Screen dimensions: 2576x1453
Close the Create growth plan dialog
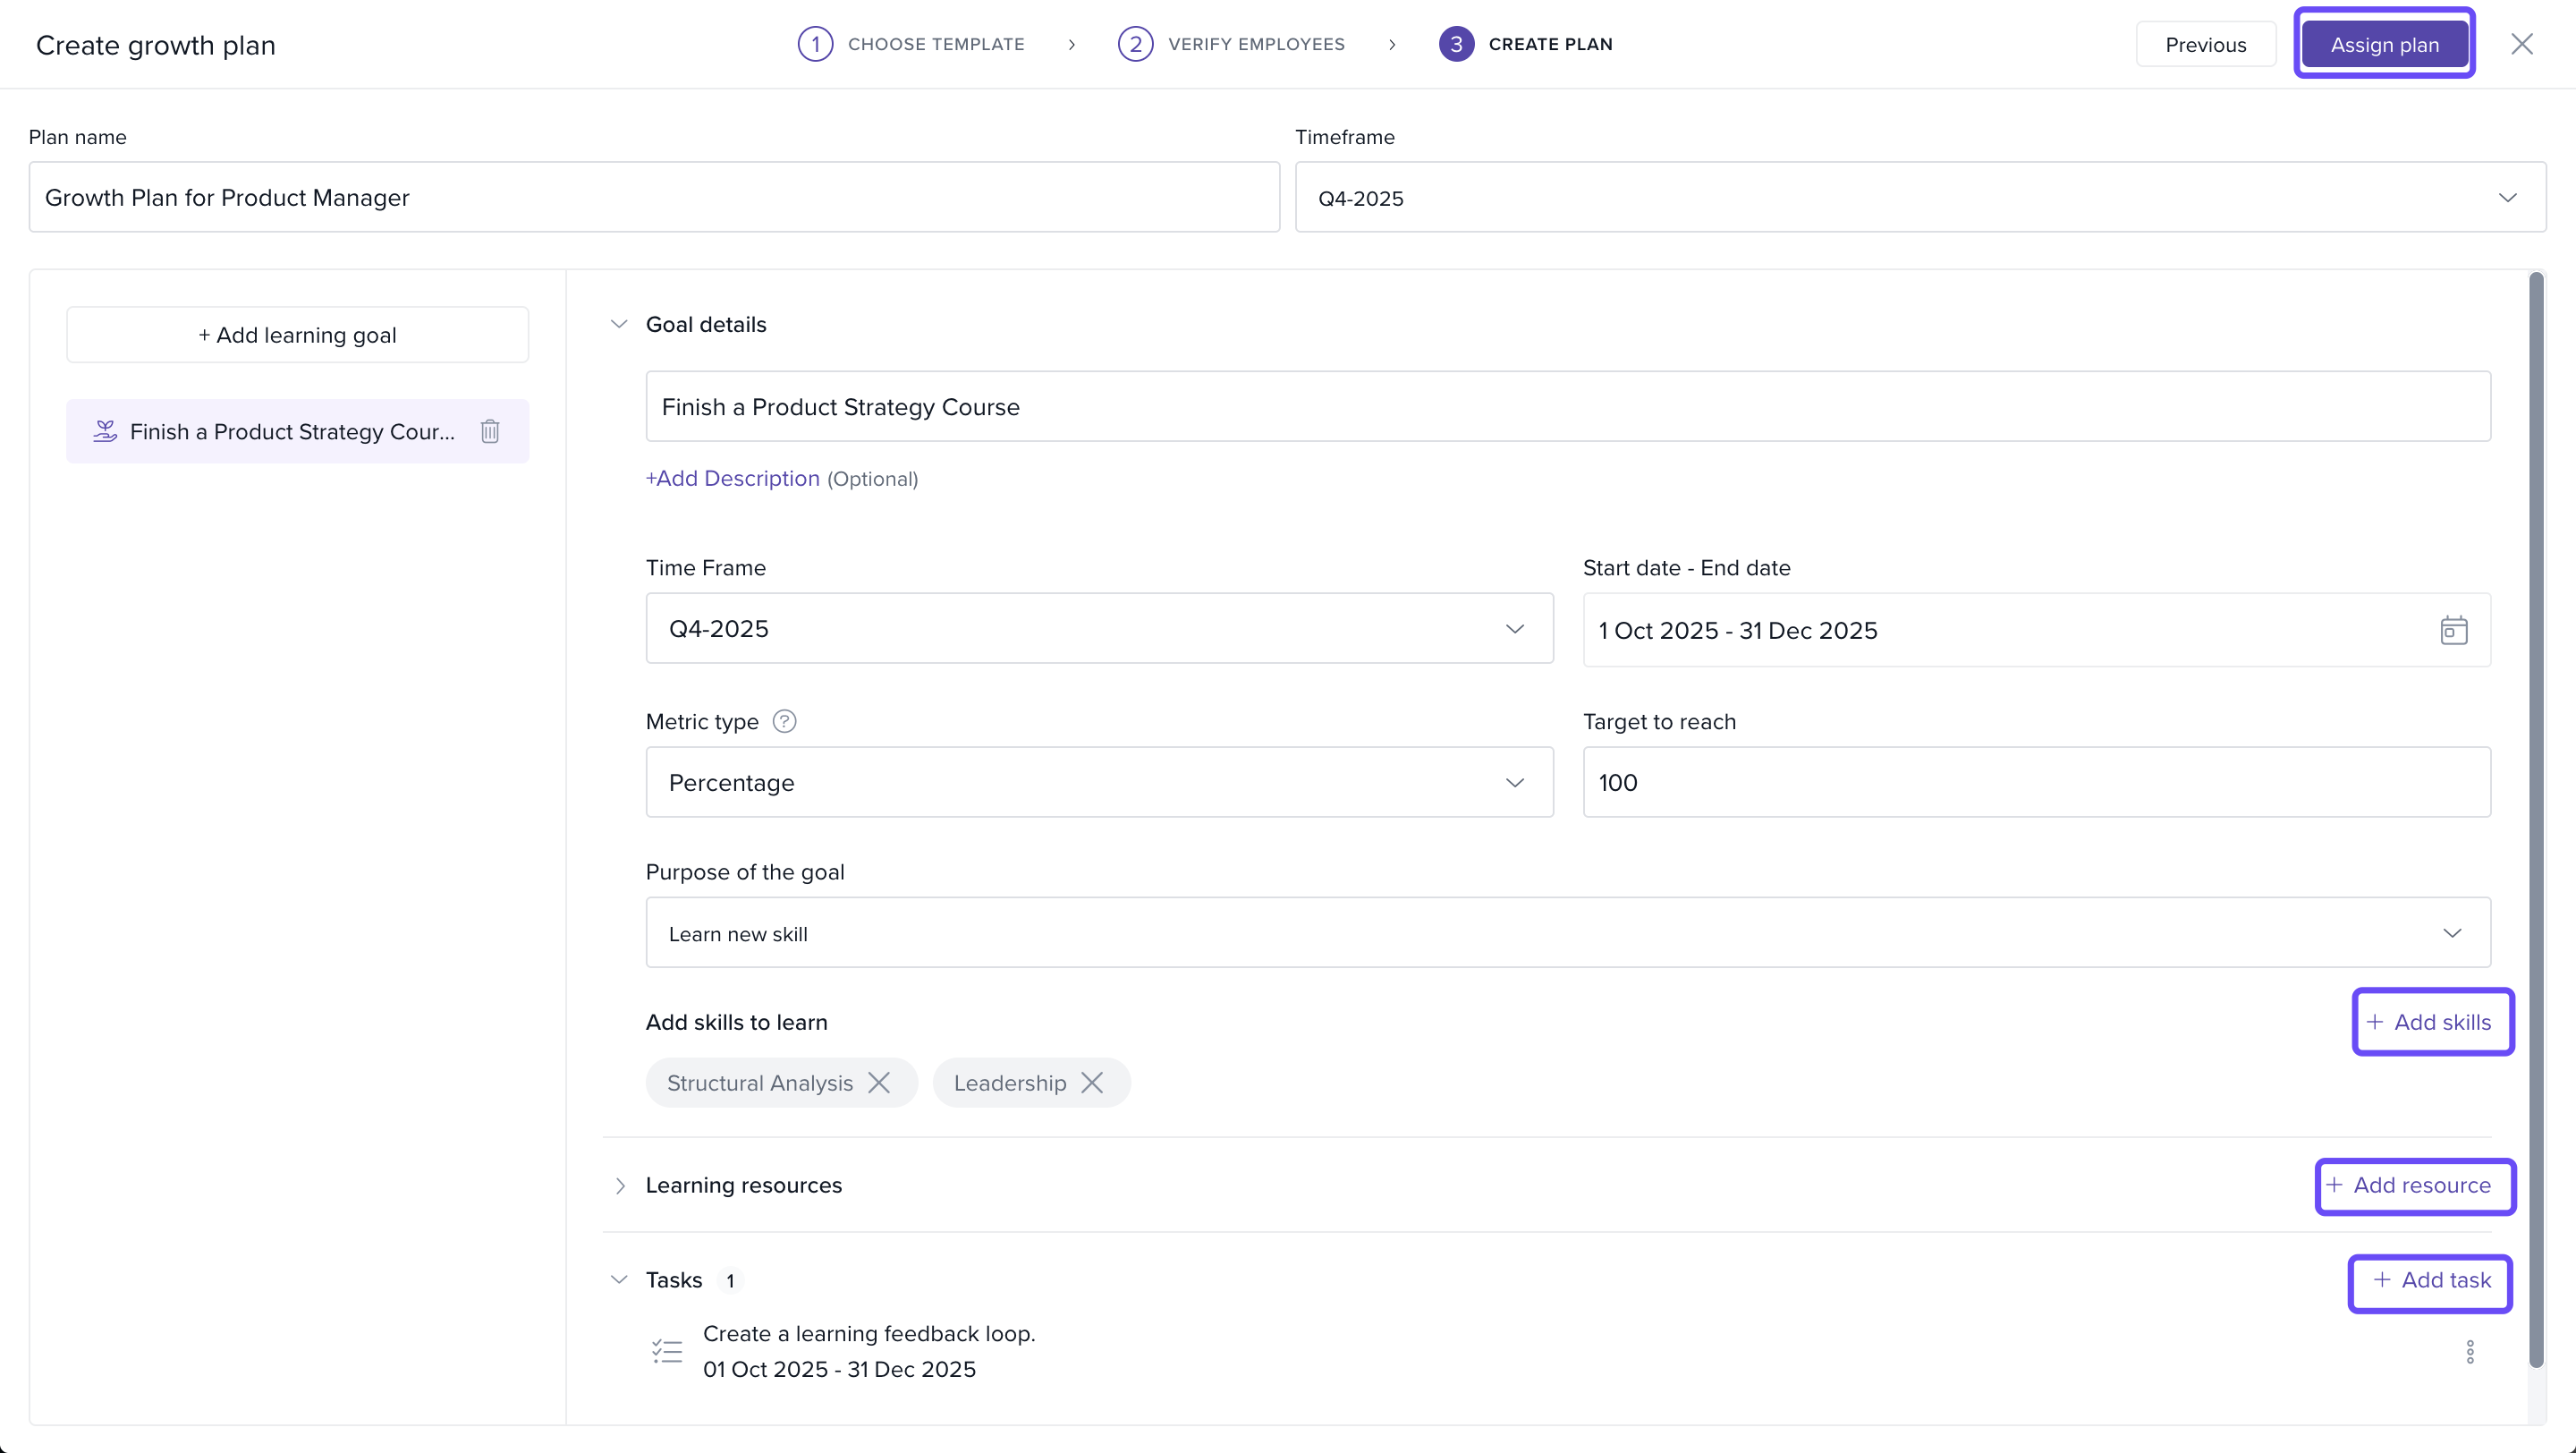(x=2521, y=44)
